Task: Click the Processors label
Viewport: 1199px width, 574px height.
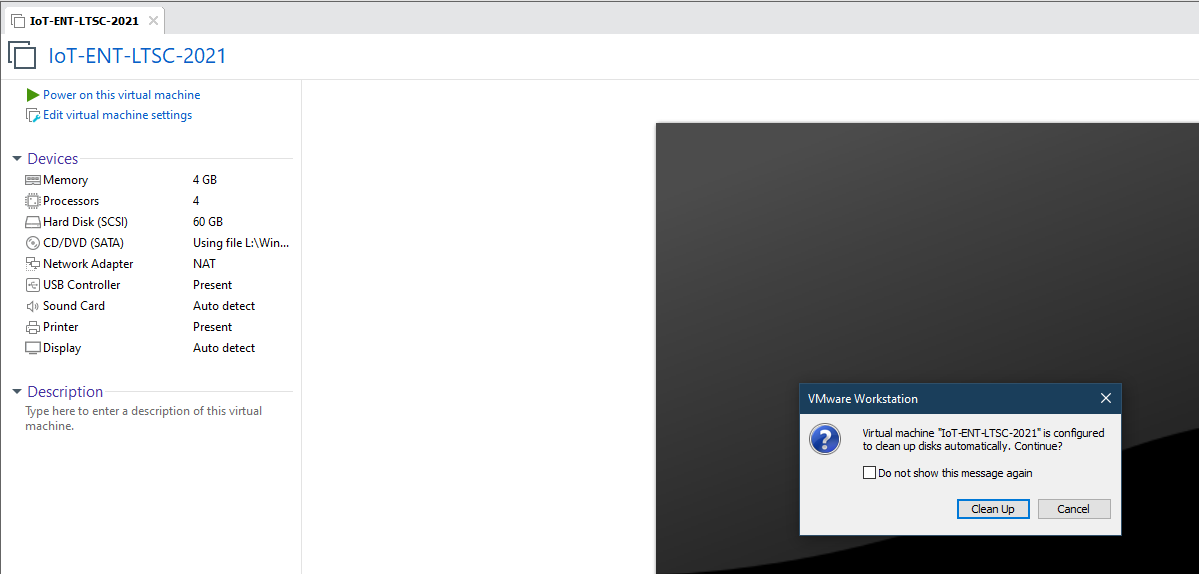Action: coord(71,201)
